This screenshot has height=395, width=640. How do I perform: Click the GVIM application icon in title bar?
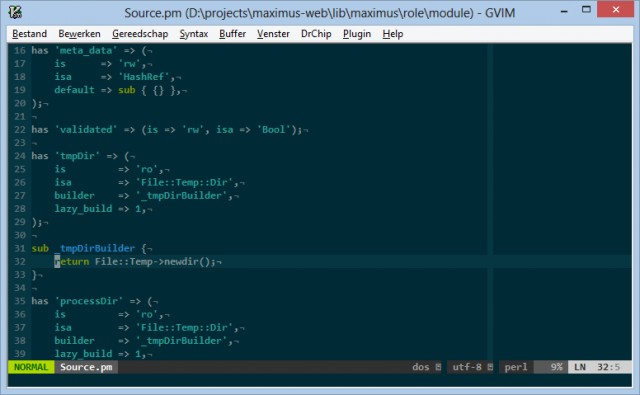coord(15,12)
